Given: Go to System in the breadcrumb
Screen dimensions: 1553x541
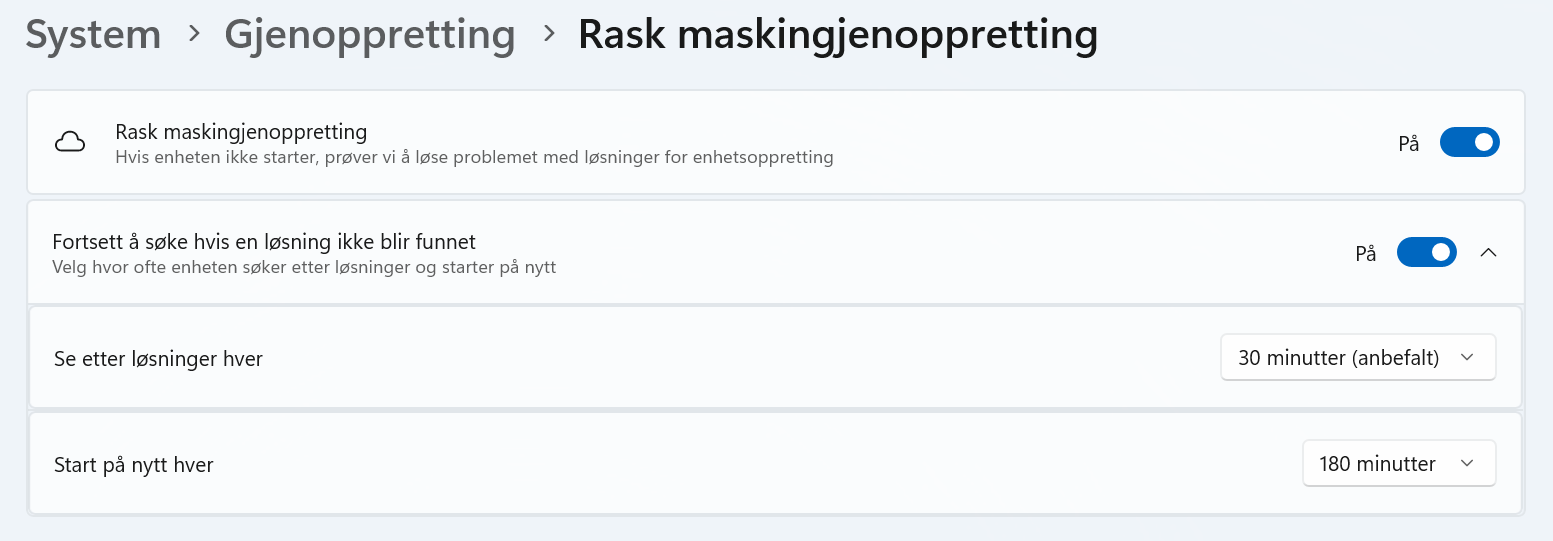Looking at the screenshot, I should 93,34.
